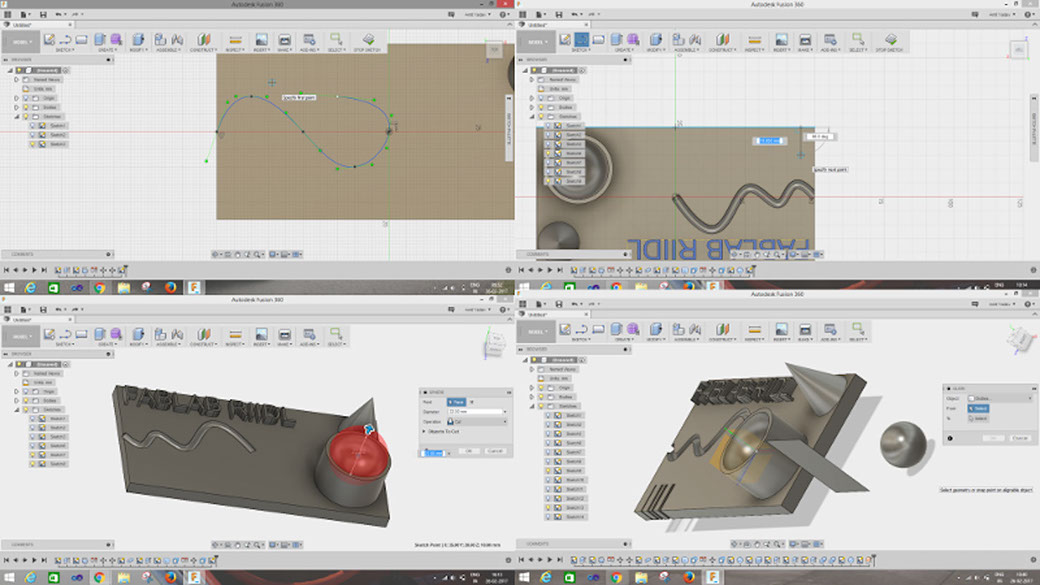The width and height of the screenshot is (1040, 585).
Task: Open the Model workspace menu in spline-curve window
Action: [21, 42]
